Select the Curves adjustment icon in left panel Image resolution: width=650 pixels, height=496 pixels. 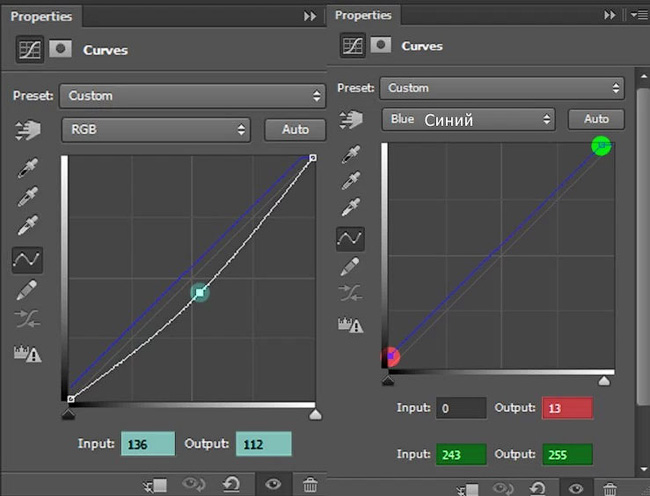[x=29, y=49]
